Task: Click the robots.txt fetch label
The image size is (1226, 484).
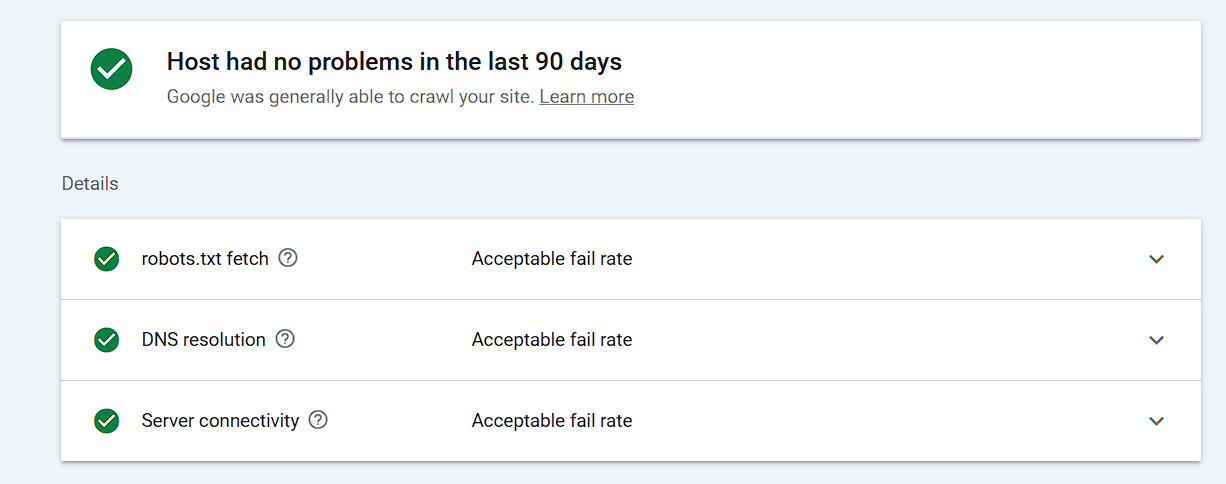Action: pyautogui.click(x=205, y=259)
